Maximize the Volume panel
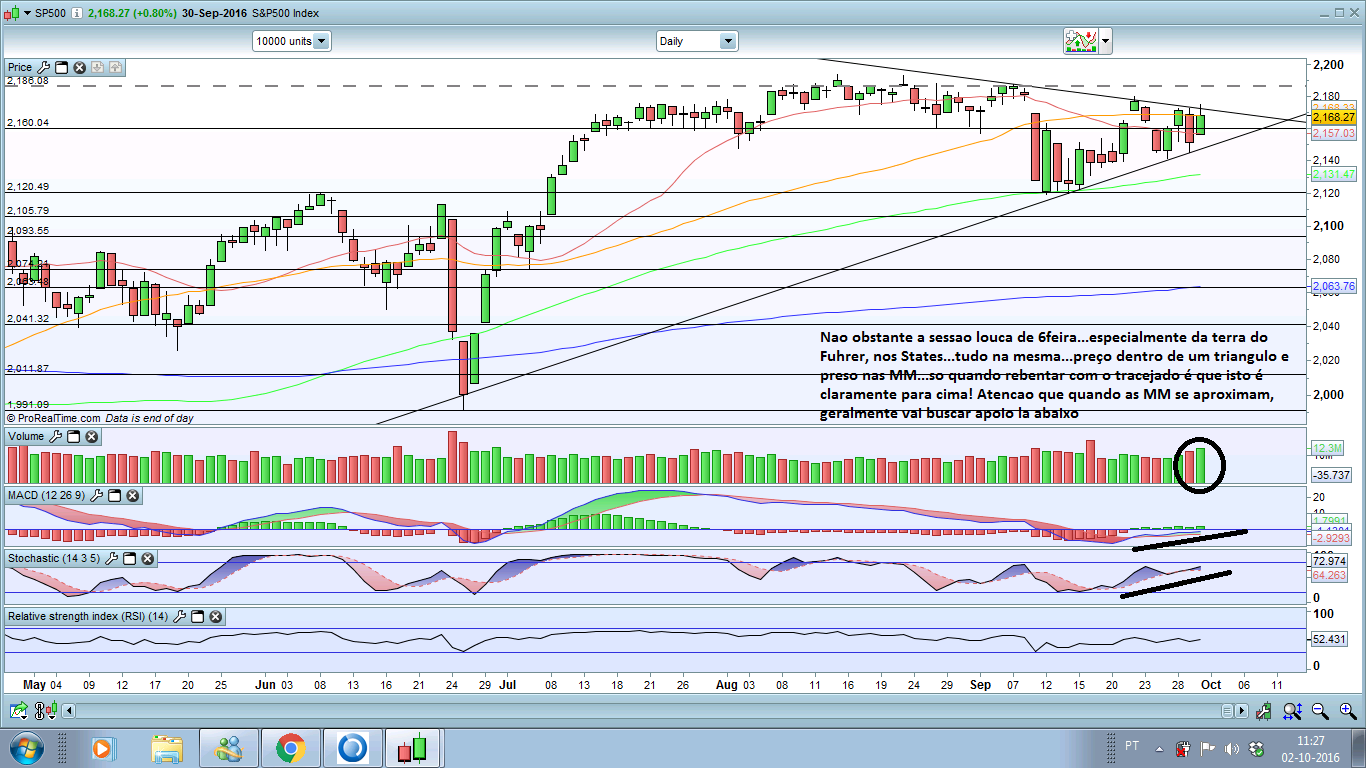Screen dimensions: 1366x768 (x=73, y=437)
